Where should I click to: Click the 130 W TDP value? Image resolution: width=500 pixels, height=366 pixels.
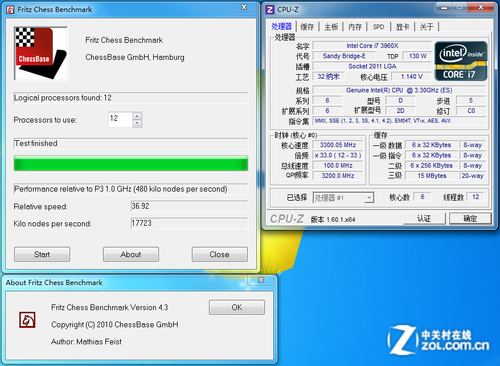(x=418, y=56)
